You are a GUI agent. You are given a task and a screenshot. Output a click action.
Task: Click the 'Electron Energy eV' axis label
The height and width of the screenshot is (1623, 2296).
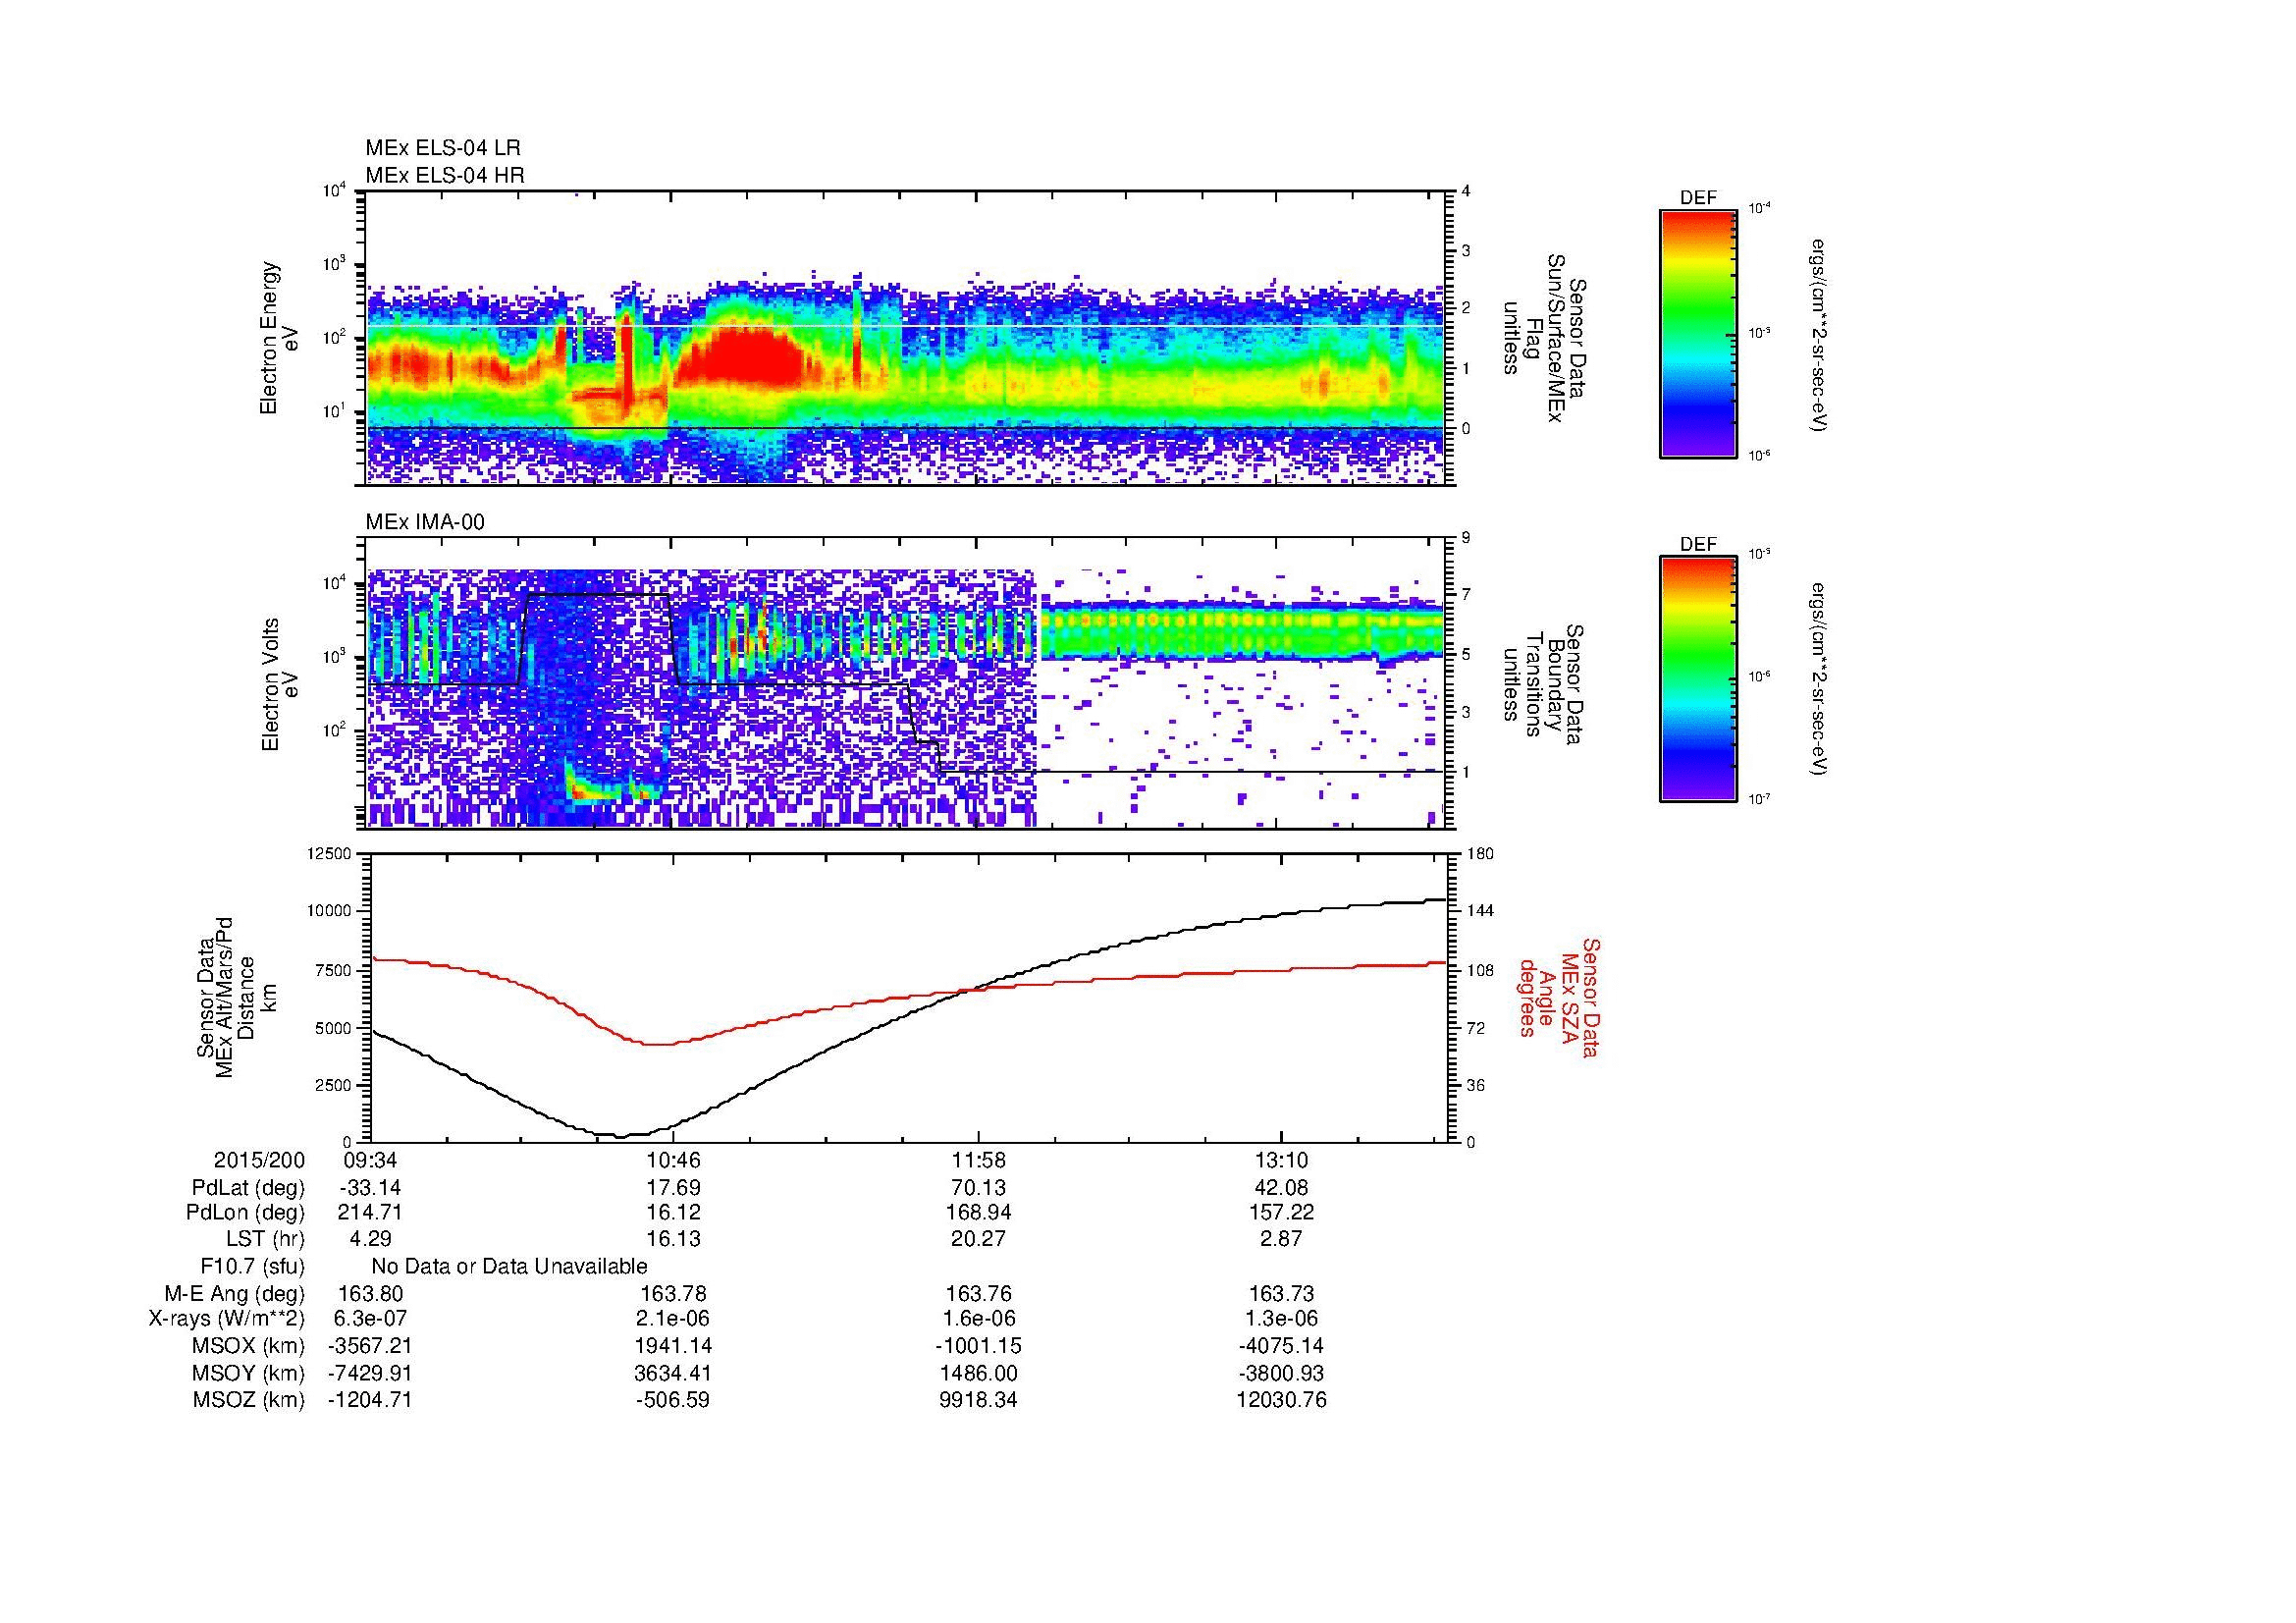pos(279,338)
